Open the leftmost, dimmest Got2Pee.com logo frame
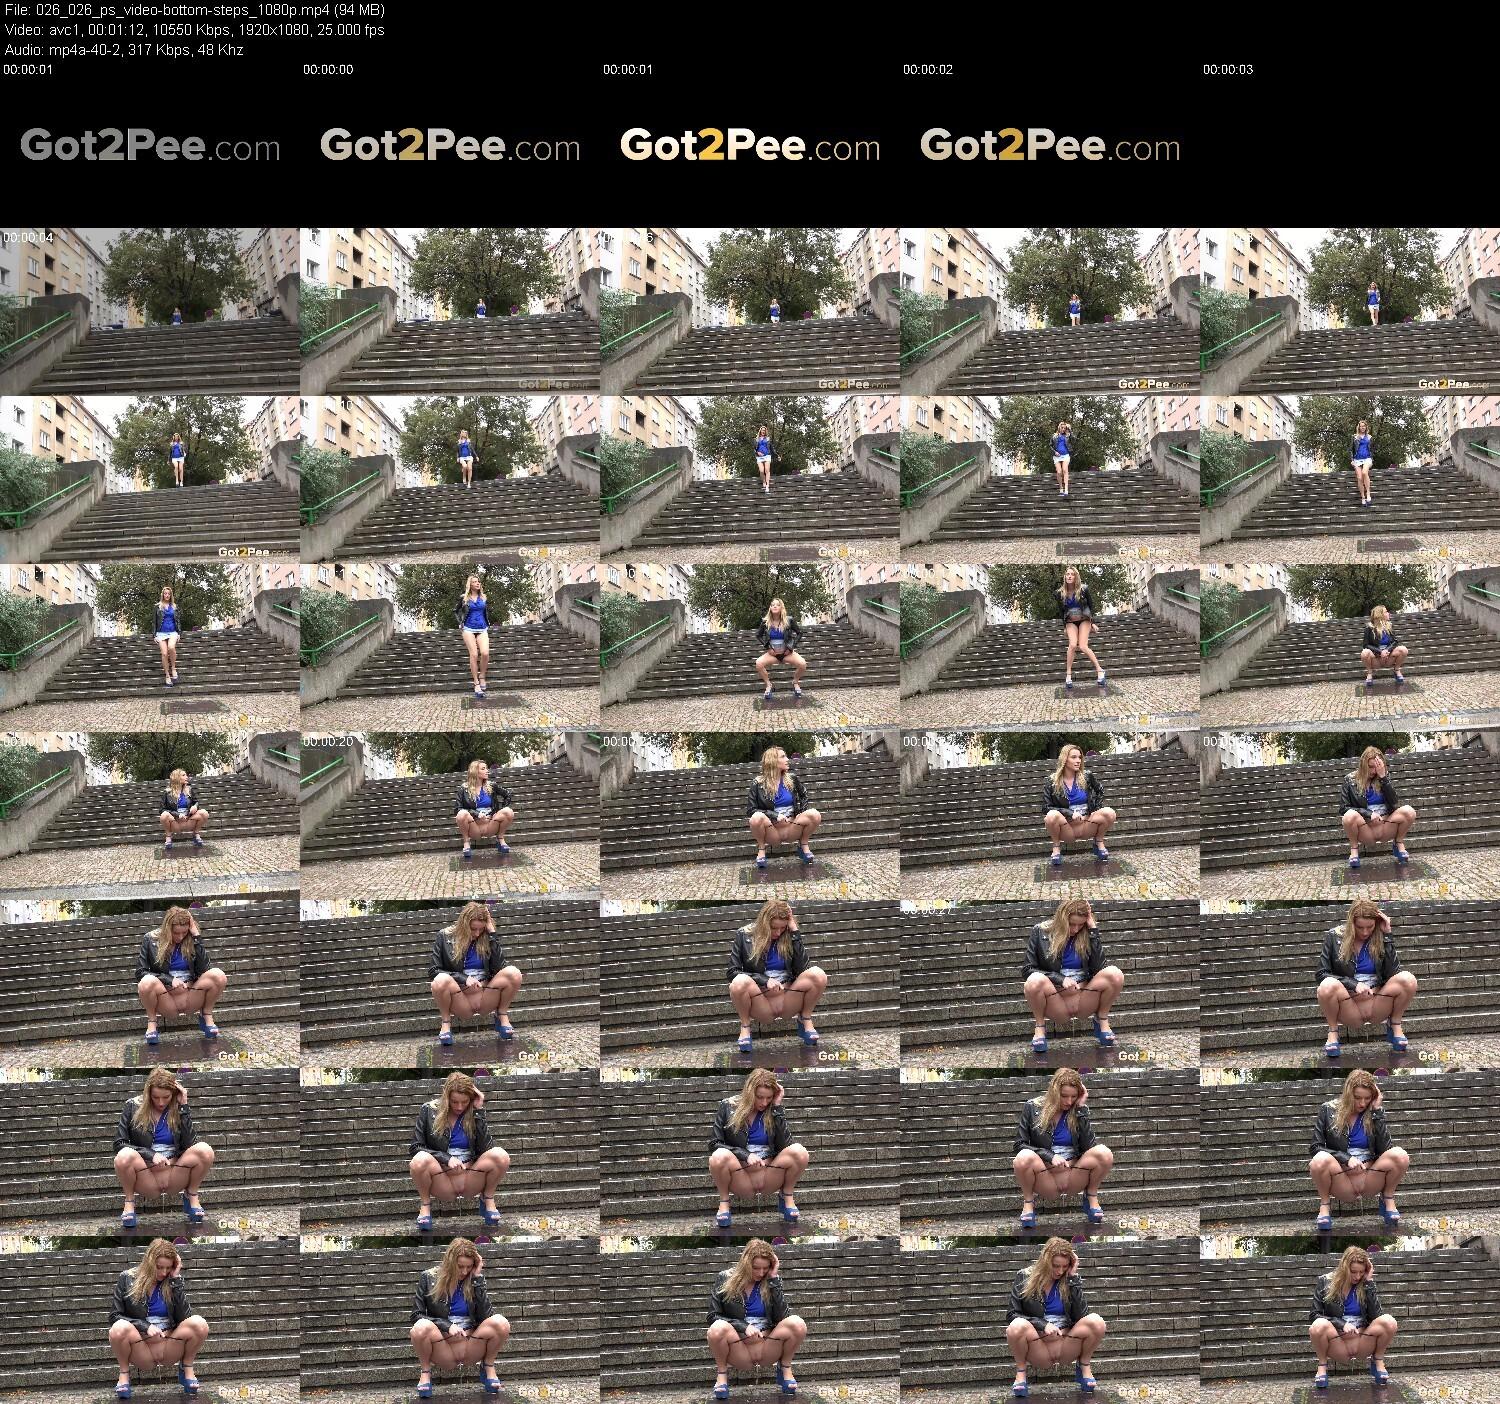 [150, 145]
